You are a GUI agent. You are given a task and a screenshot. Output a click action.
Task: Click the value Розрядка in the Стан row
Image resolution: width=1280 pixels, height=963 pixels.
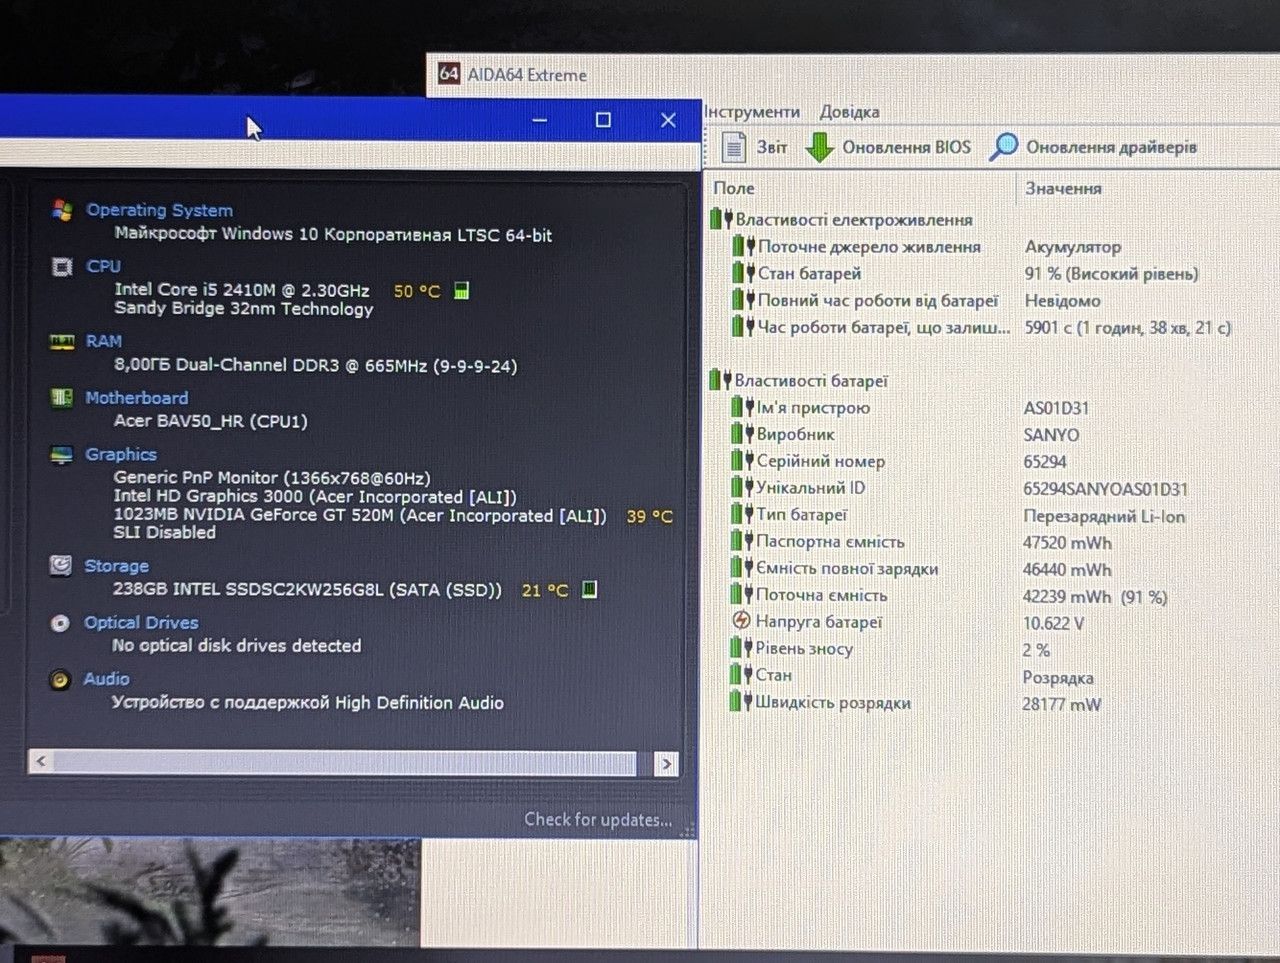pos(1058,677)
